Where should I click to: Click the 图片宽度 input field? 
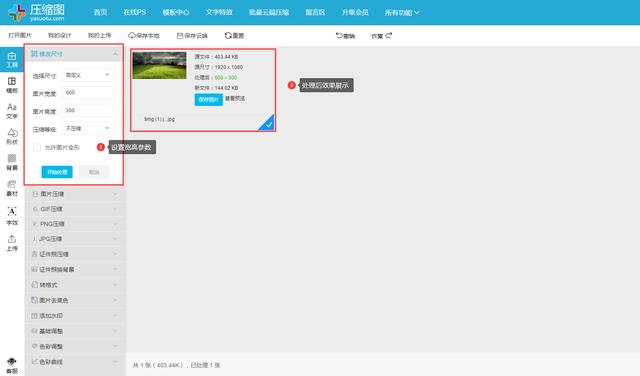pos(87,93)
